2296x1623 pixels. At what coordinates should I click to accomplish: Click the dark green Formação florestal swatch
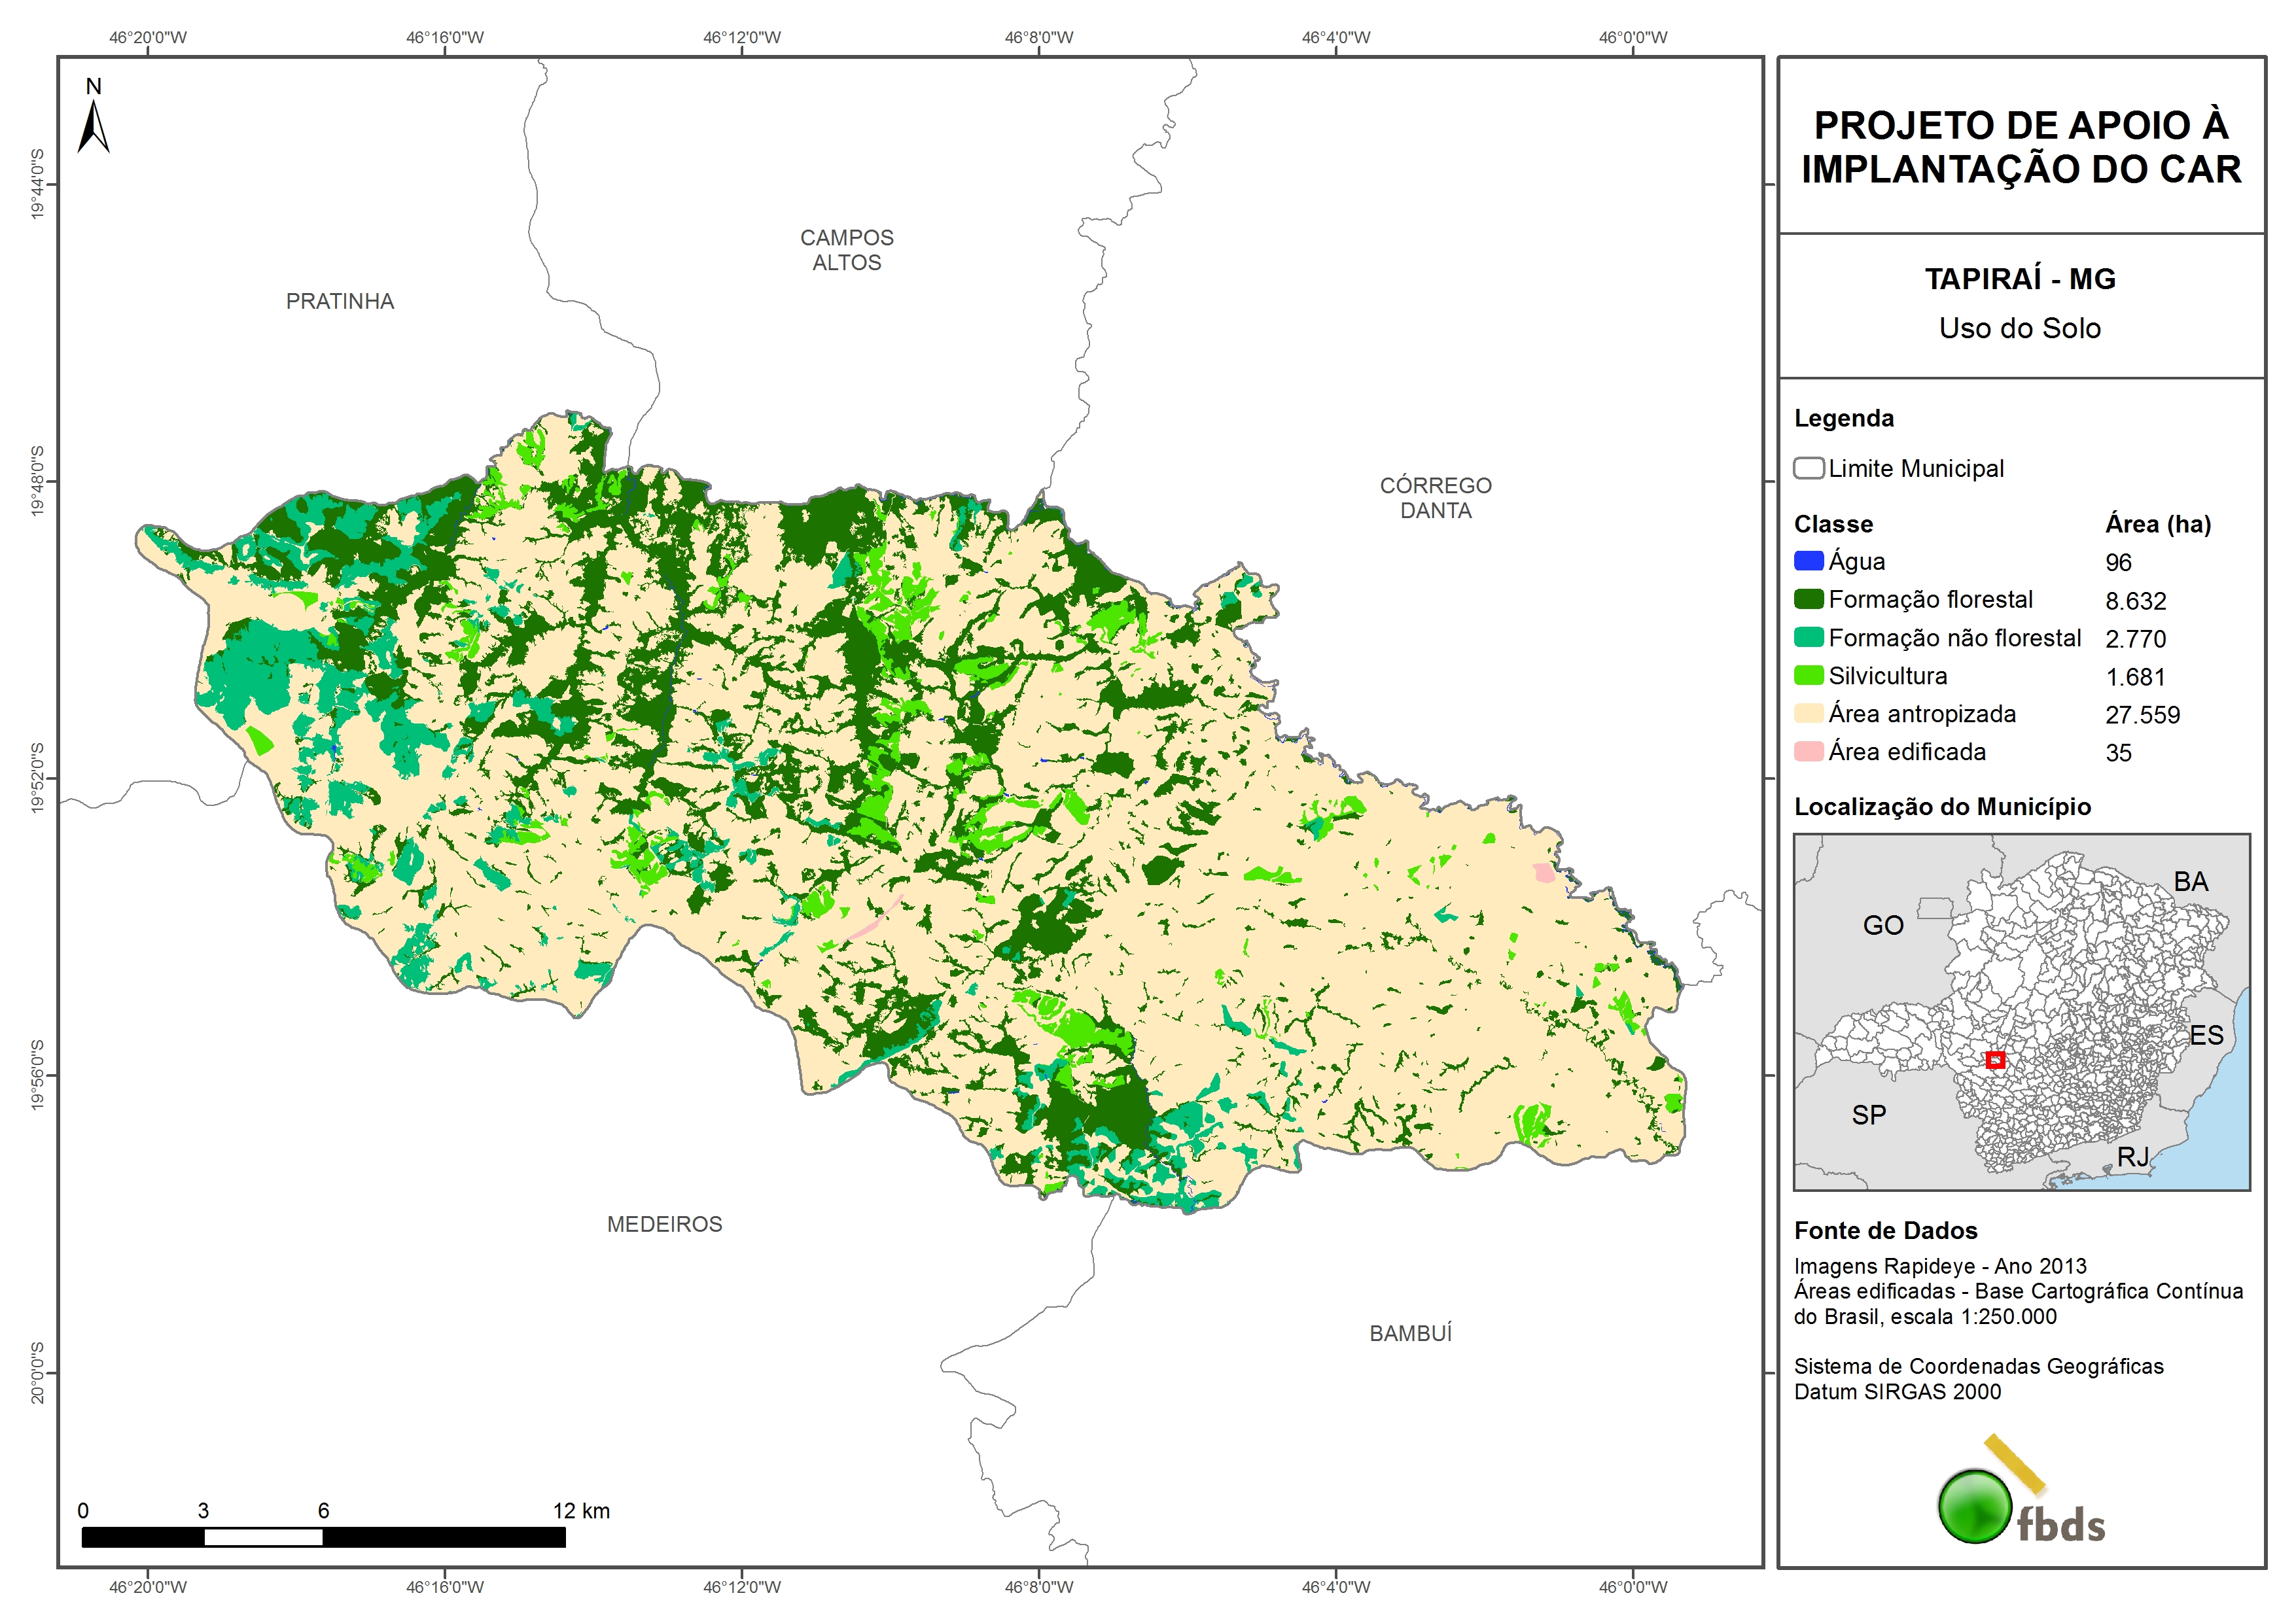[x=1808, y=599]
